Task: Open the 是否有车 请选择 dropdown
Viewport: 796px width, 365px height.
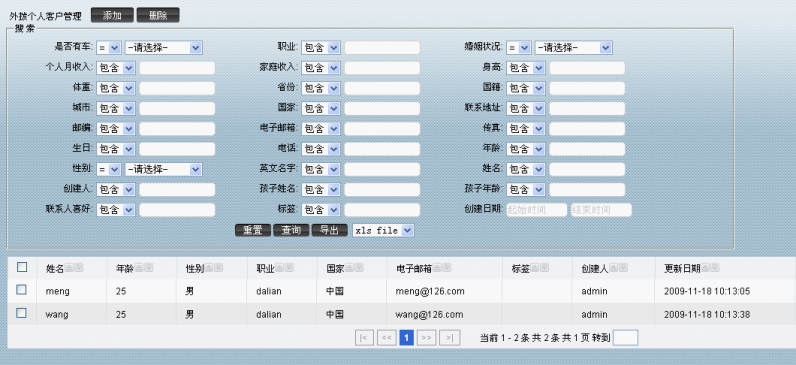Action: click(163, 48)
